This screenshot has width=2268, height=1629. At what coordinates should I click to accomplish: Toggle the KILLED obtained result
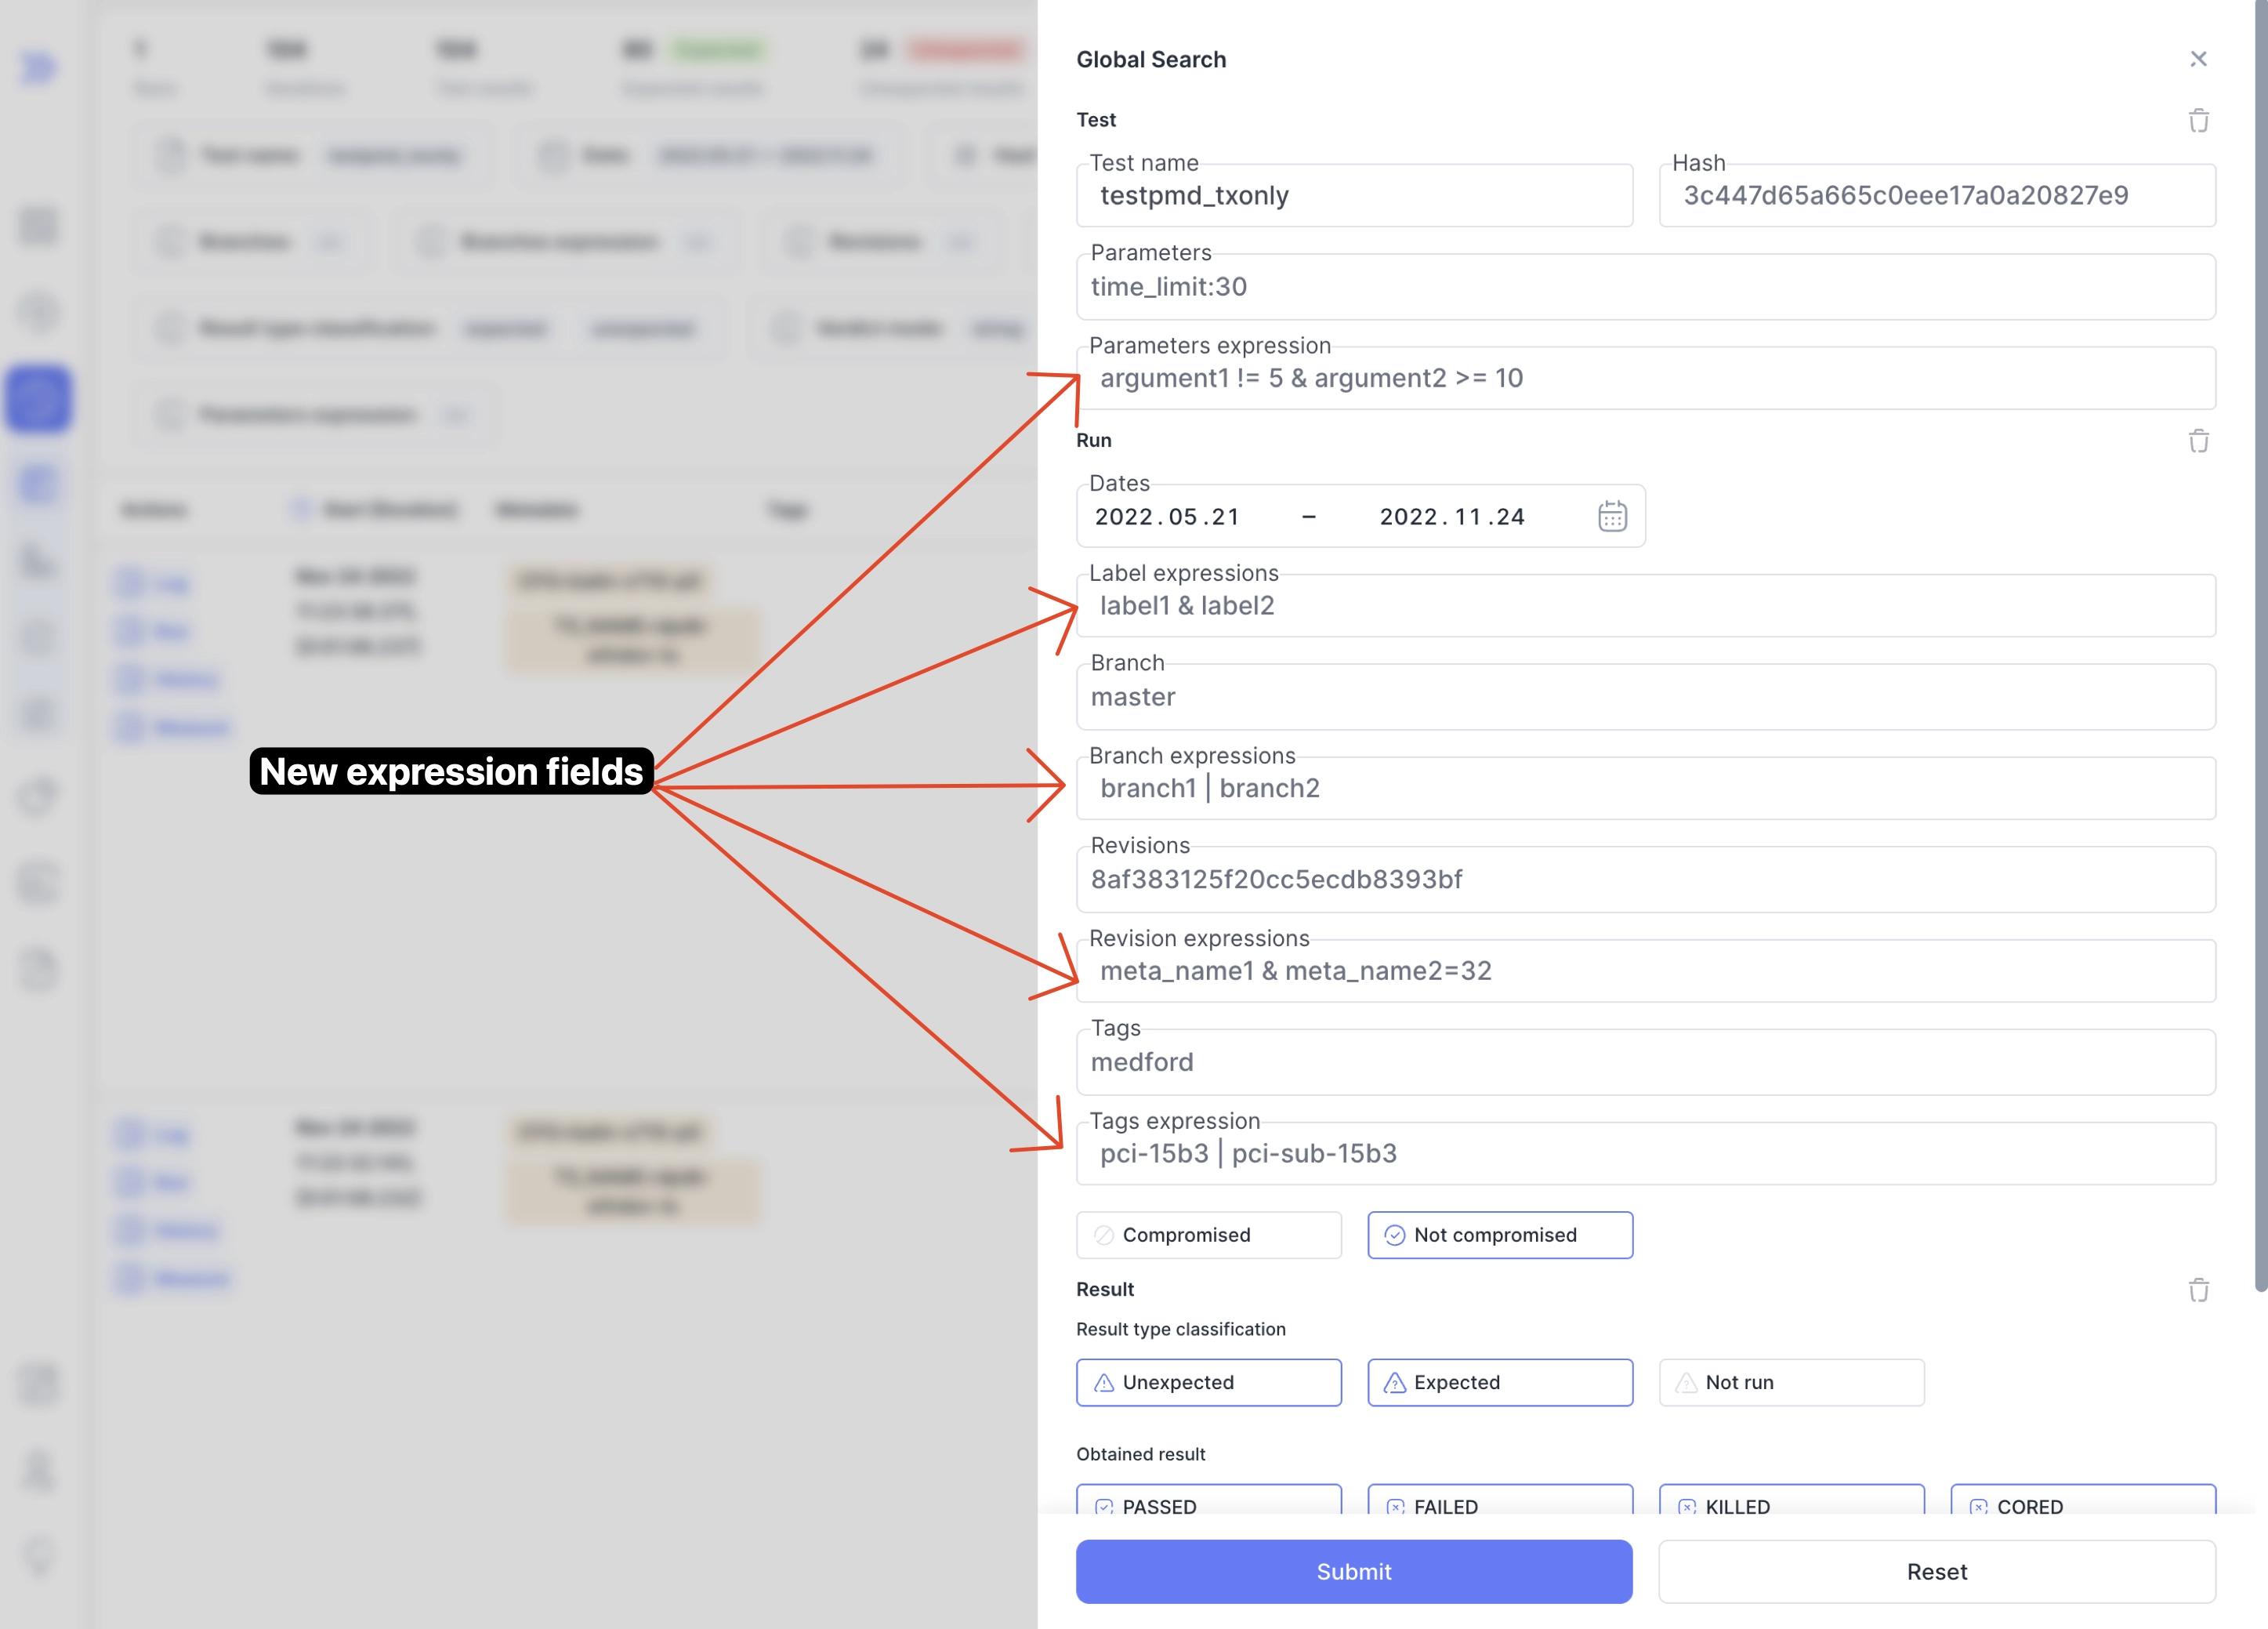point(1790,1503)
